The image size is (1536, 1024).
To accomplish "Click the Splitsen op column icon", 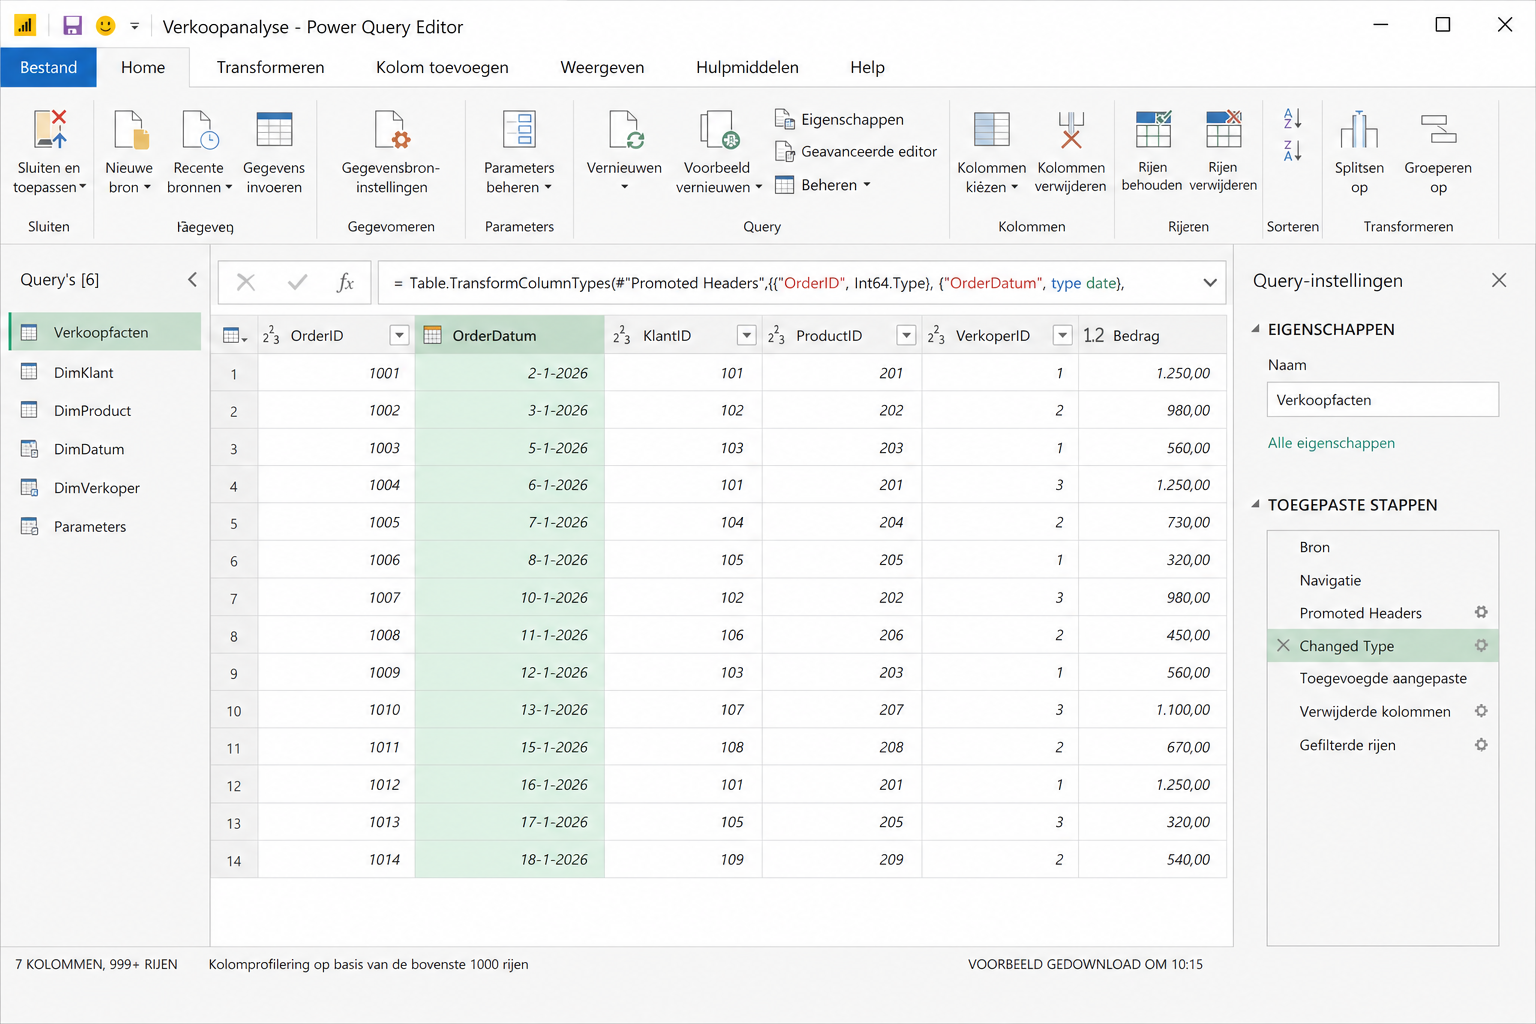I will coord(1359,130).
